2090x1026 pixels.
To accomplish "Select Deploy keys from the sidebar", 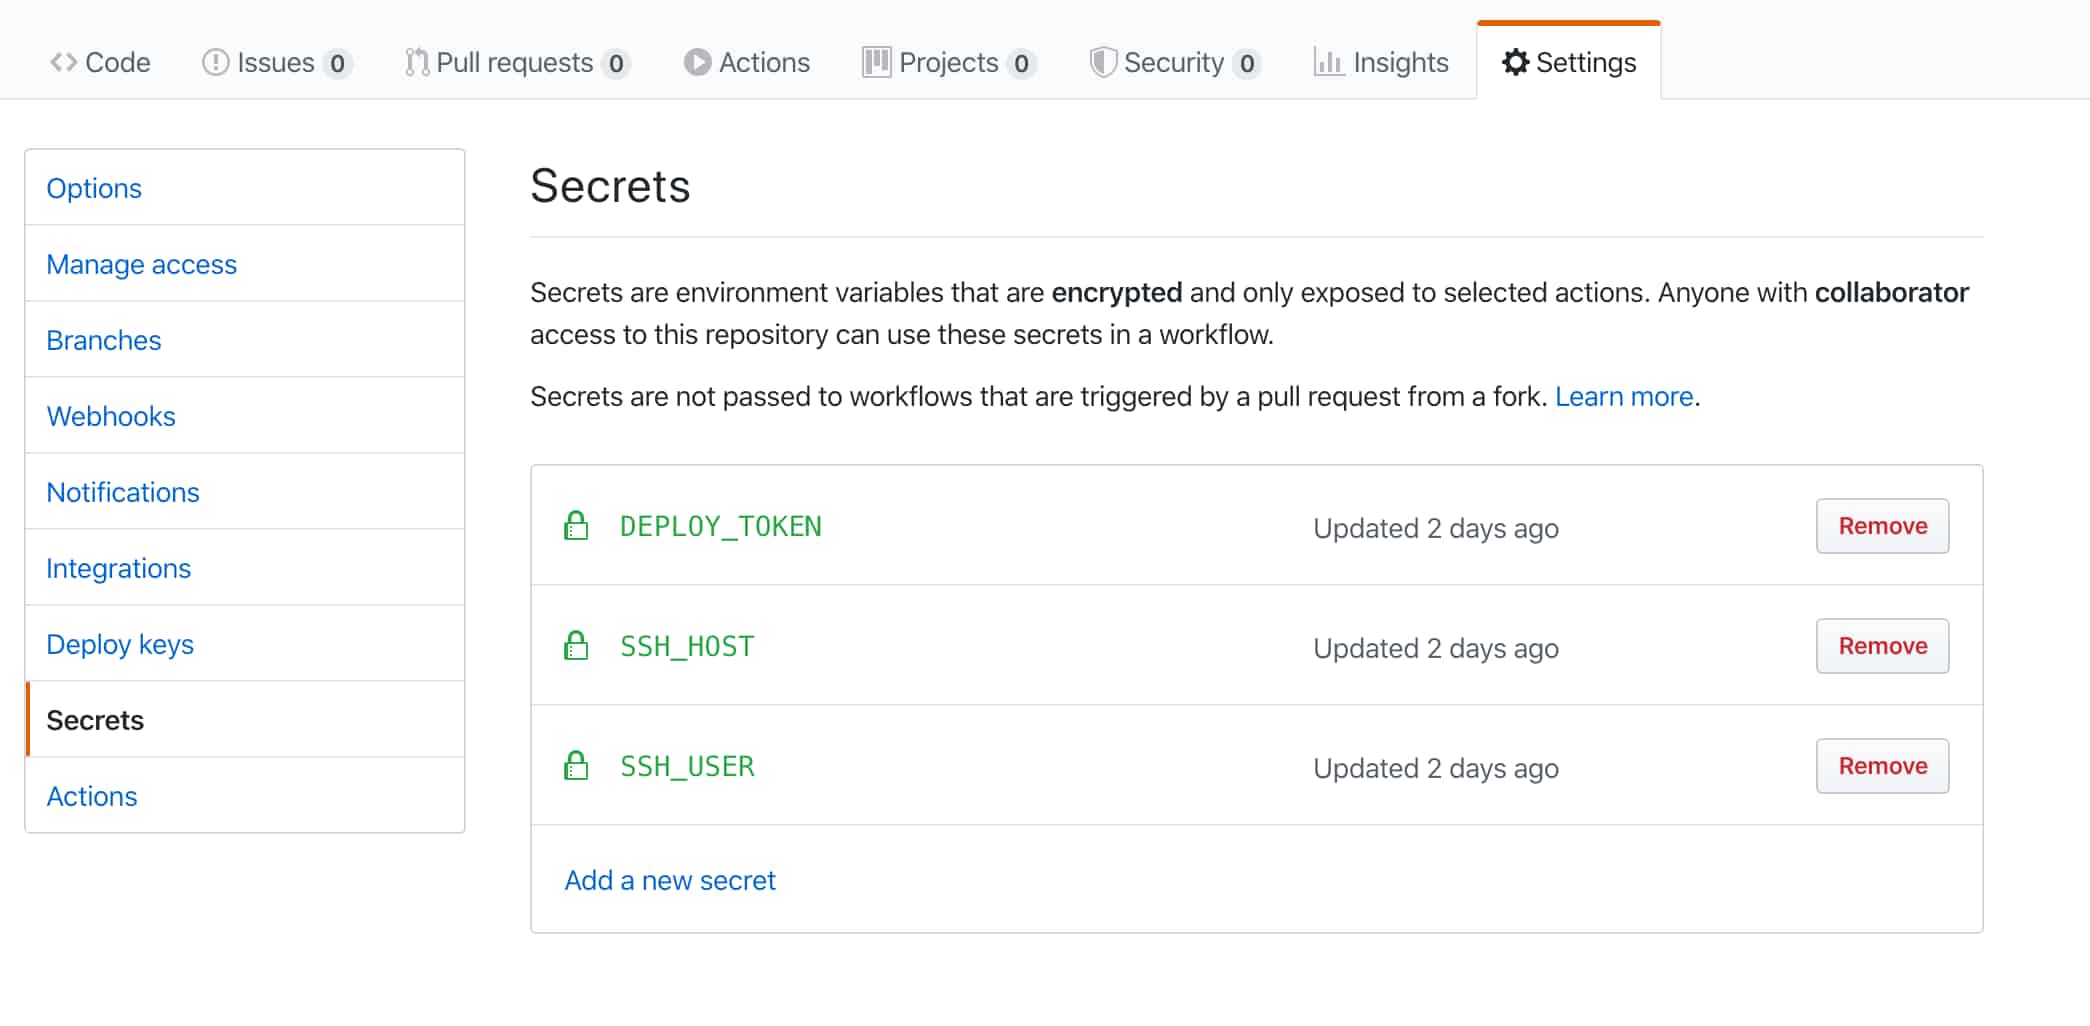I will [120, 644].
